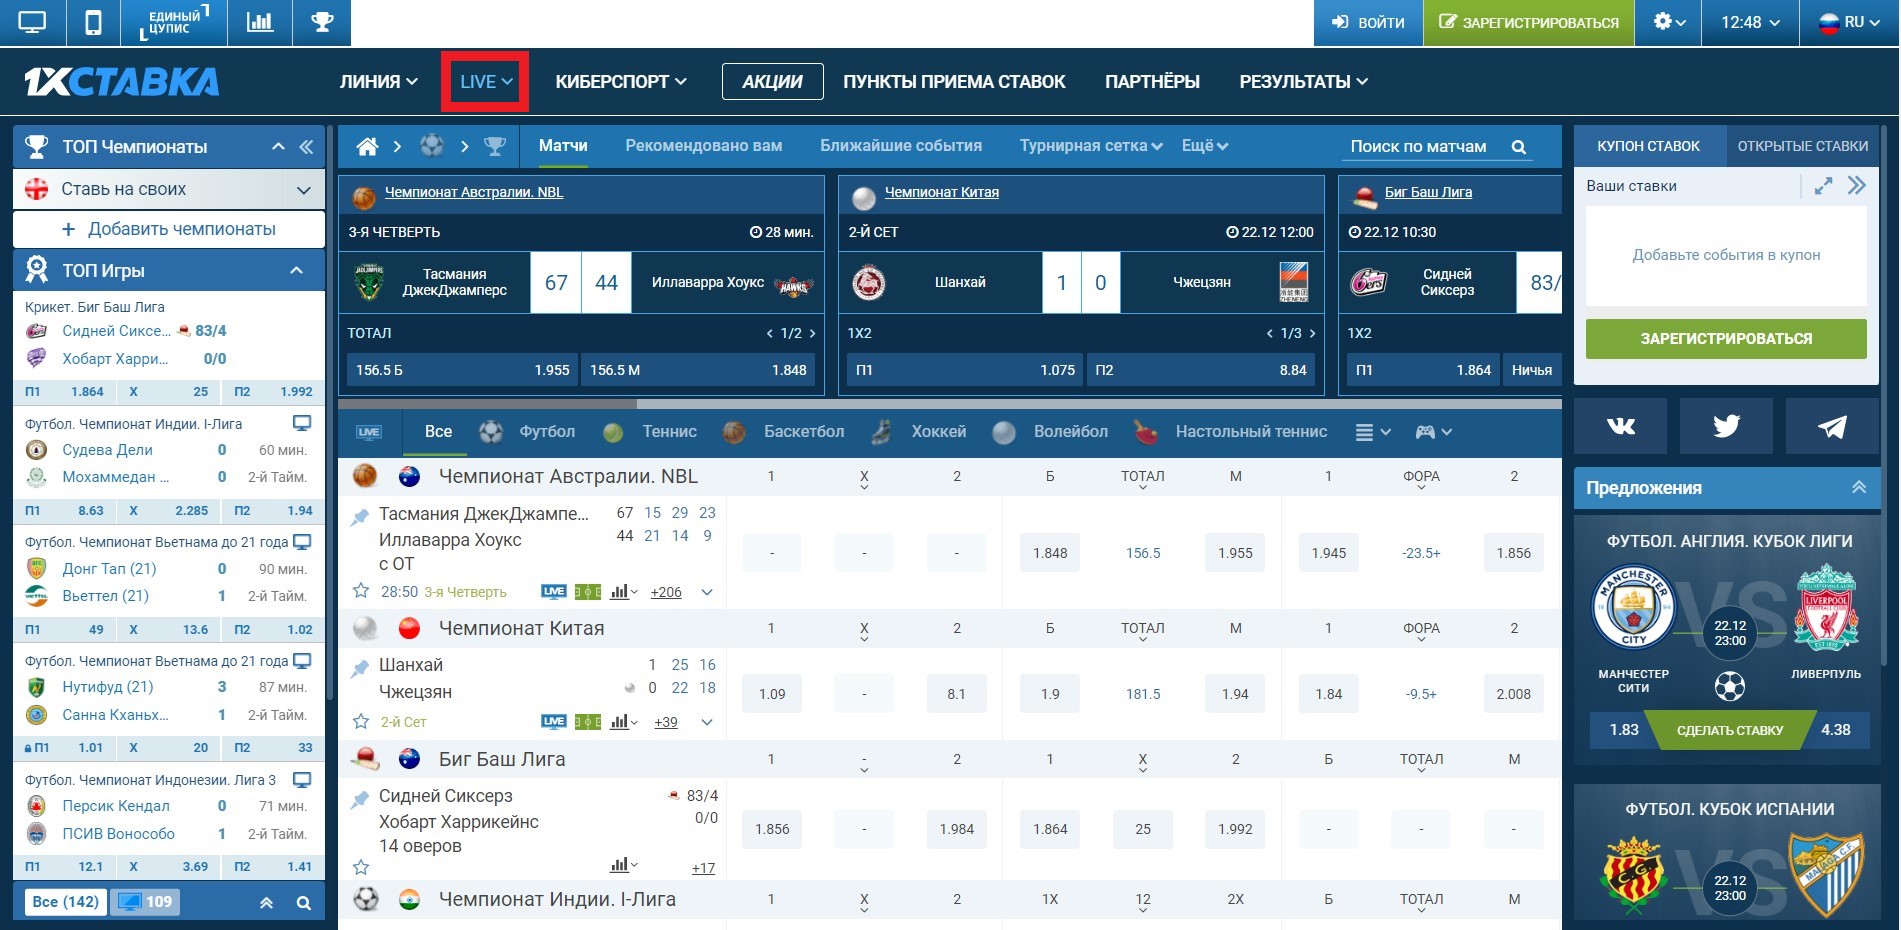Expand the ЛИНИЯ dropdown menu

378,82
